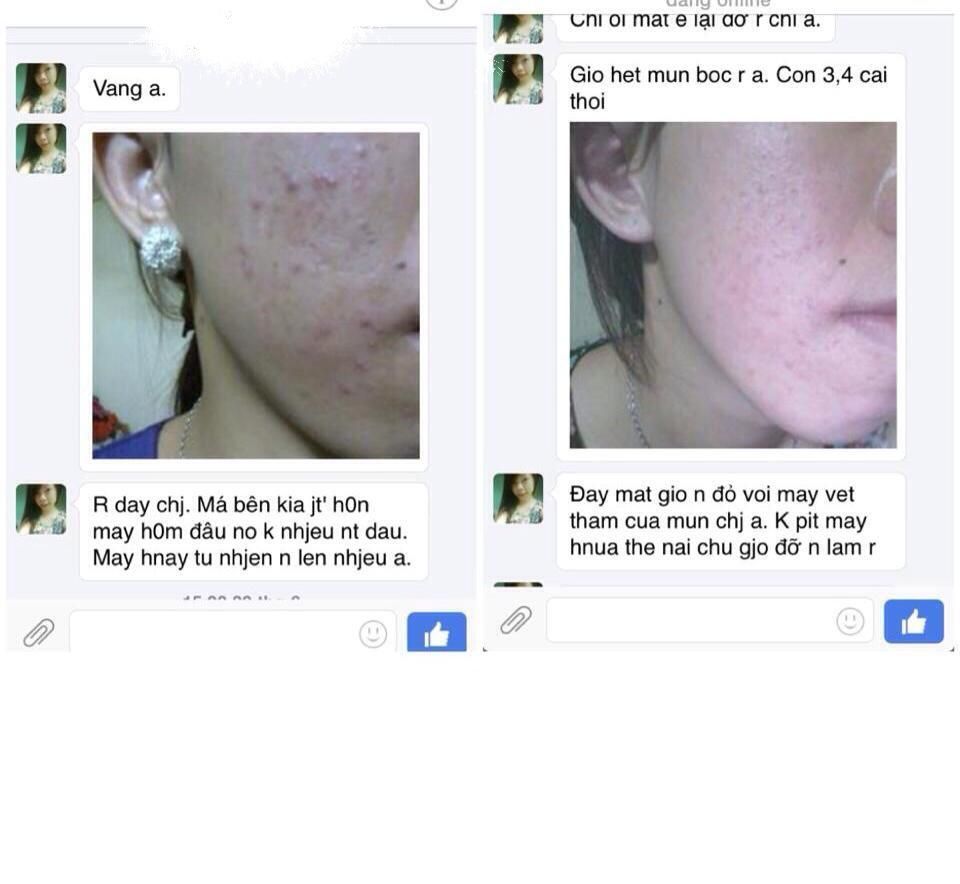Image resolution: width=960 pixels, height=884 pixels.
Task: Send a thumbs-up like in left chat
Action: pos(437,631)
